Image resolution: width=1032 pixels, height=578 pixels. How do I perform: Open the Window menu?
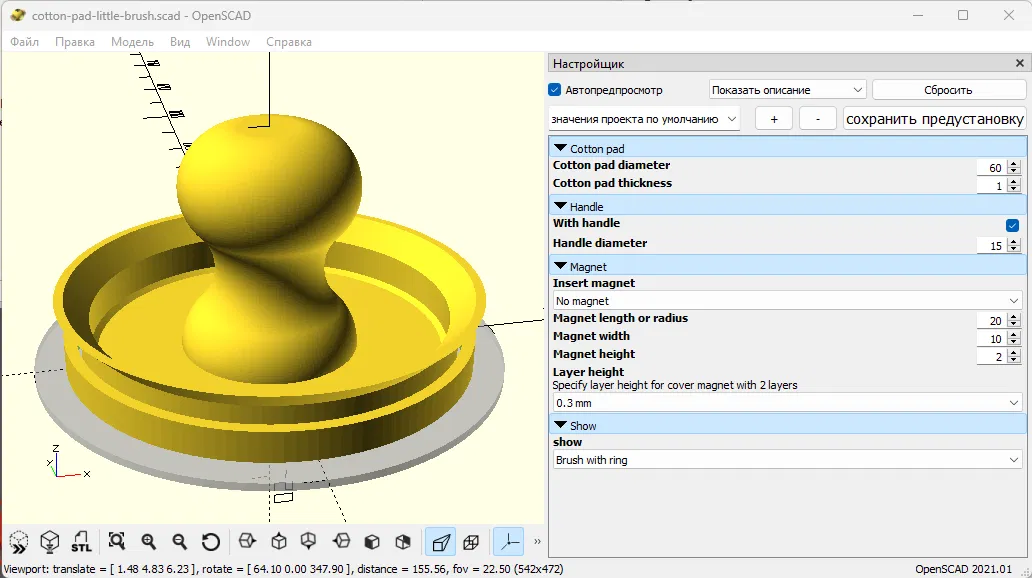coord(228,41)
